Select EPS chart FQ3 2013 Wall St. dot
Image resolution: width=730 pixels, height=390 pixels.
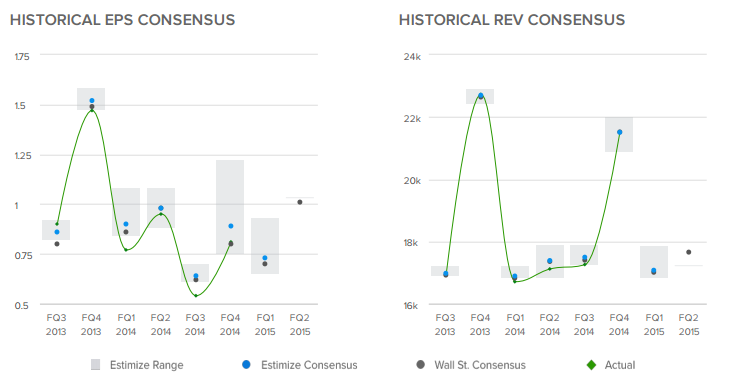(x=57, y=244)
